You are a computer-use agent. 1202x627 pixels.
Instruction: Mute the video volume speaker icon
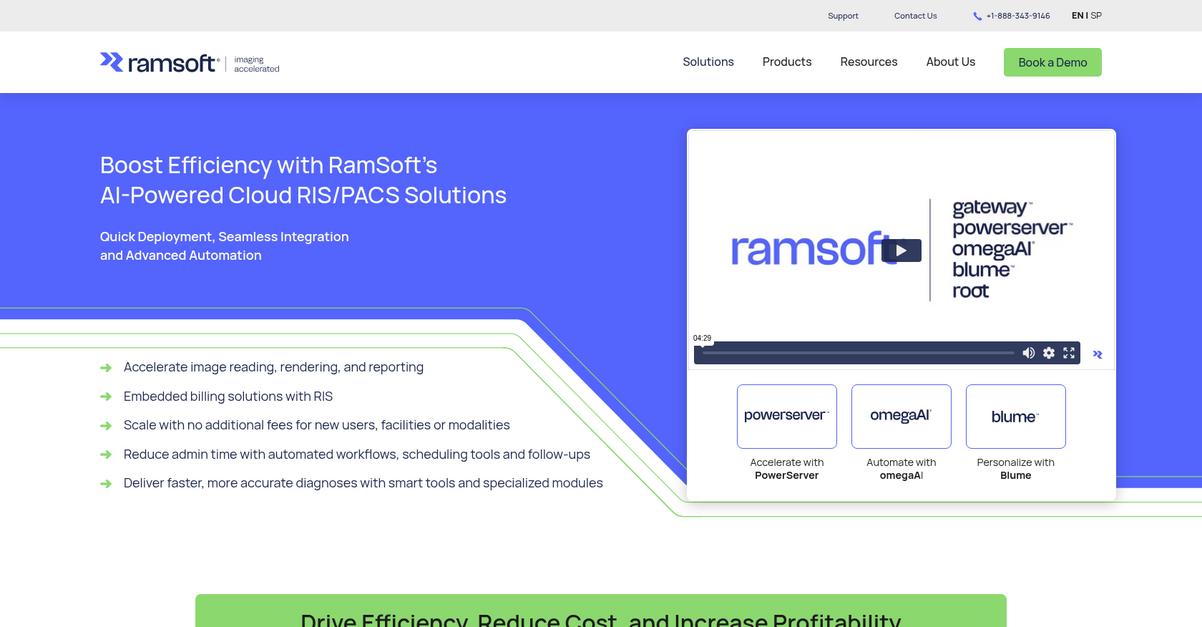(1028, 353)
